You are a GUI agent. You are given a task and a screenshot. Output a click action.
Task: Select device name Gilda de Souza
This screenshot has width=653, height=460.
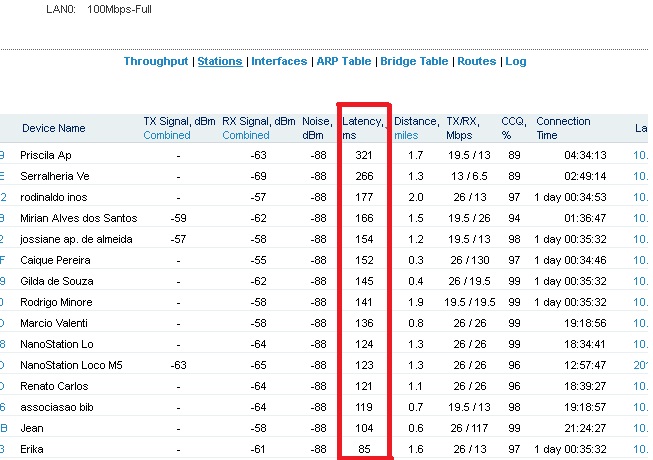57,281
